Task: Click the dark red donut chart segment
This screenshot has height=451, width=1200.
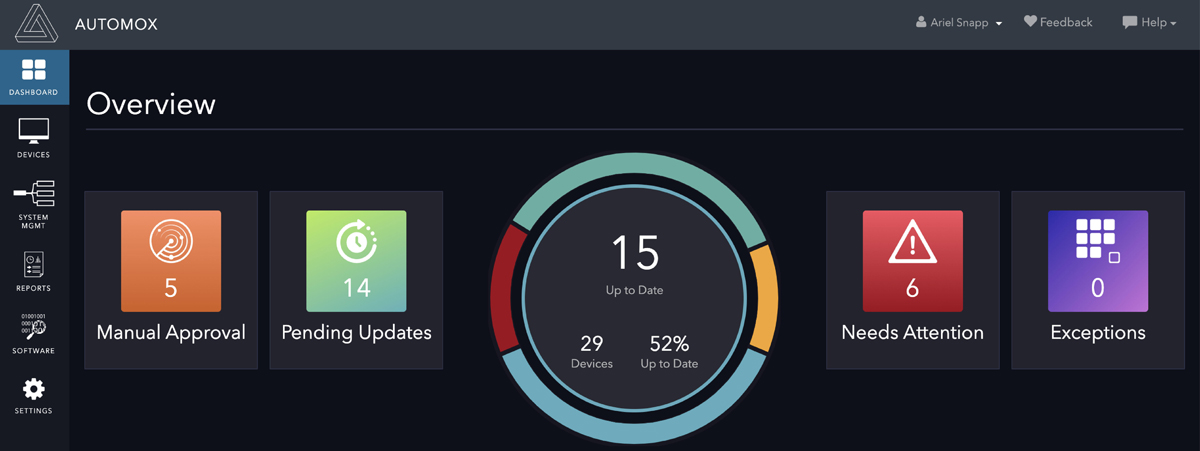Action: point(507,286)
